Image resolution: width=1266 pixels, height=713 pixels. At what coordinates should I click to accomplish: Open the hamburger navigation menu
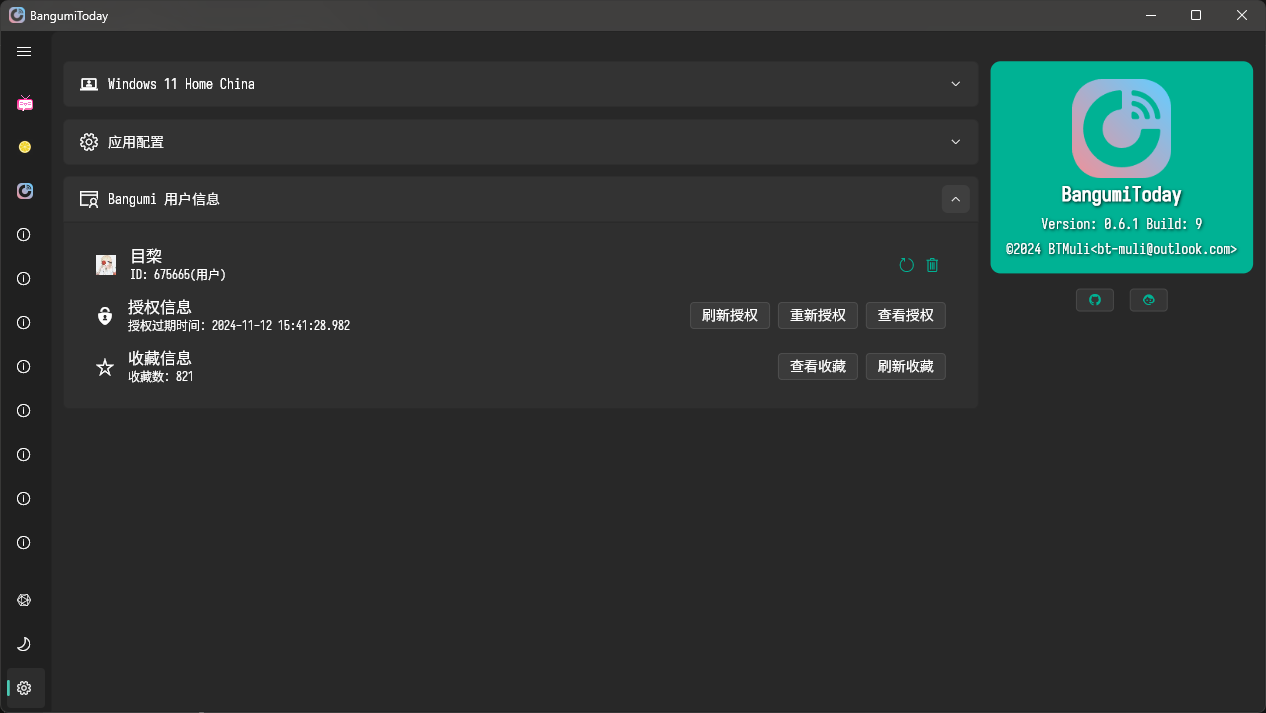[x=25, y=51]
